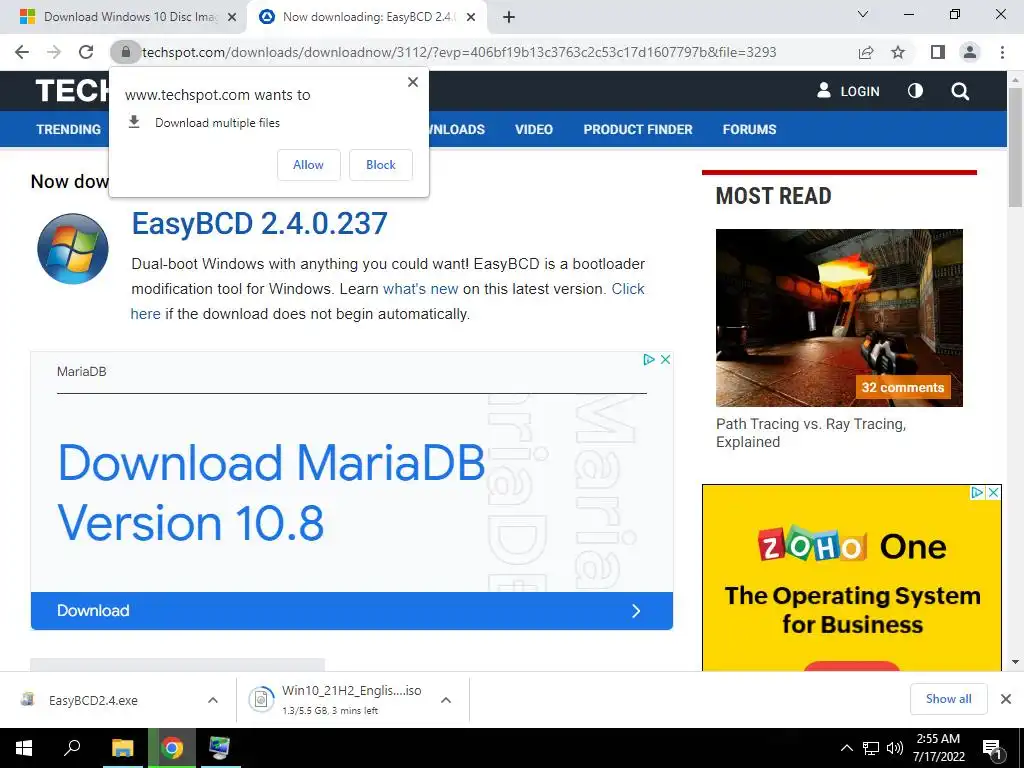Open the Chrome profile avatar
1024x768 pixels.
[970, 52]
